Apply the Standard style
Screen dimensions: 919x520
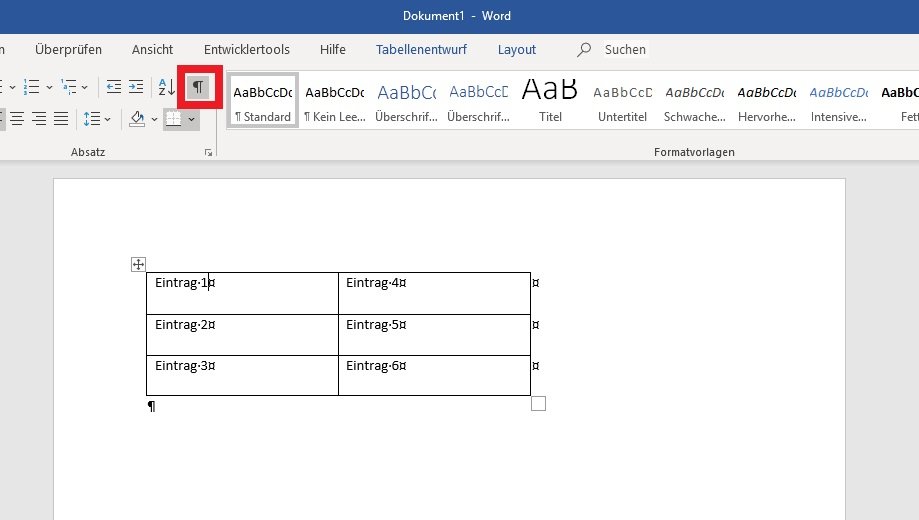(x=263, y=100)
